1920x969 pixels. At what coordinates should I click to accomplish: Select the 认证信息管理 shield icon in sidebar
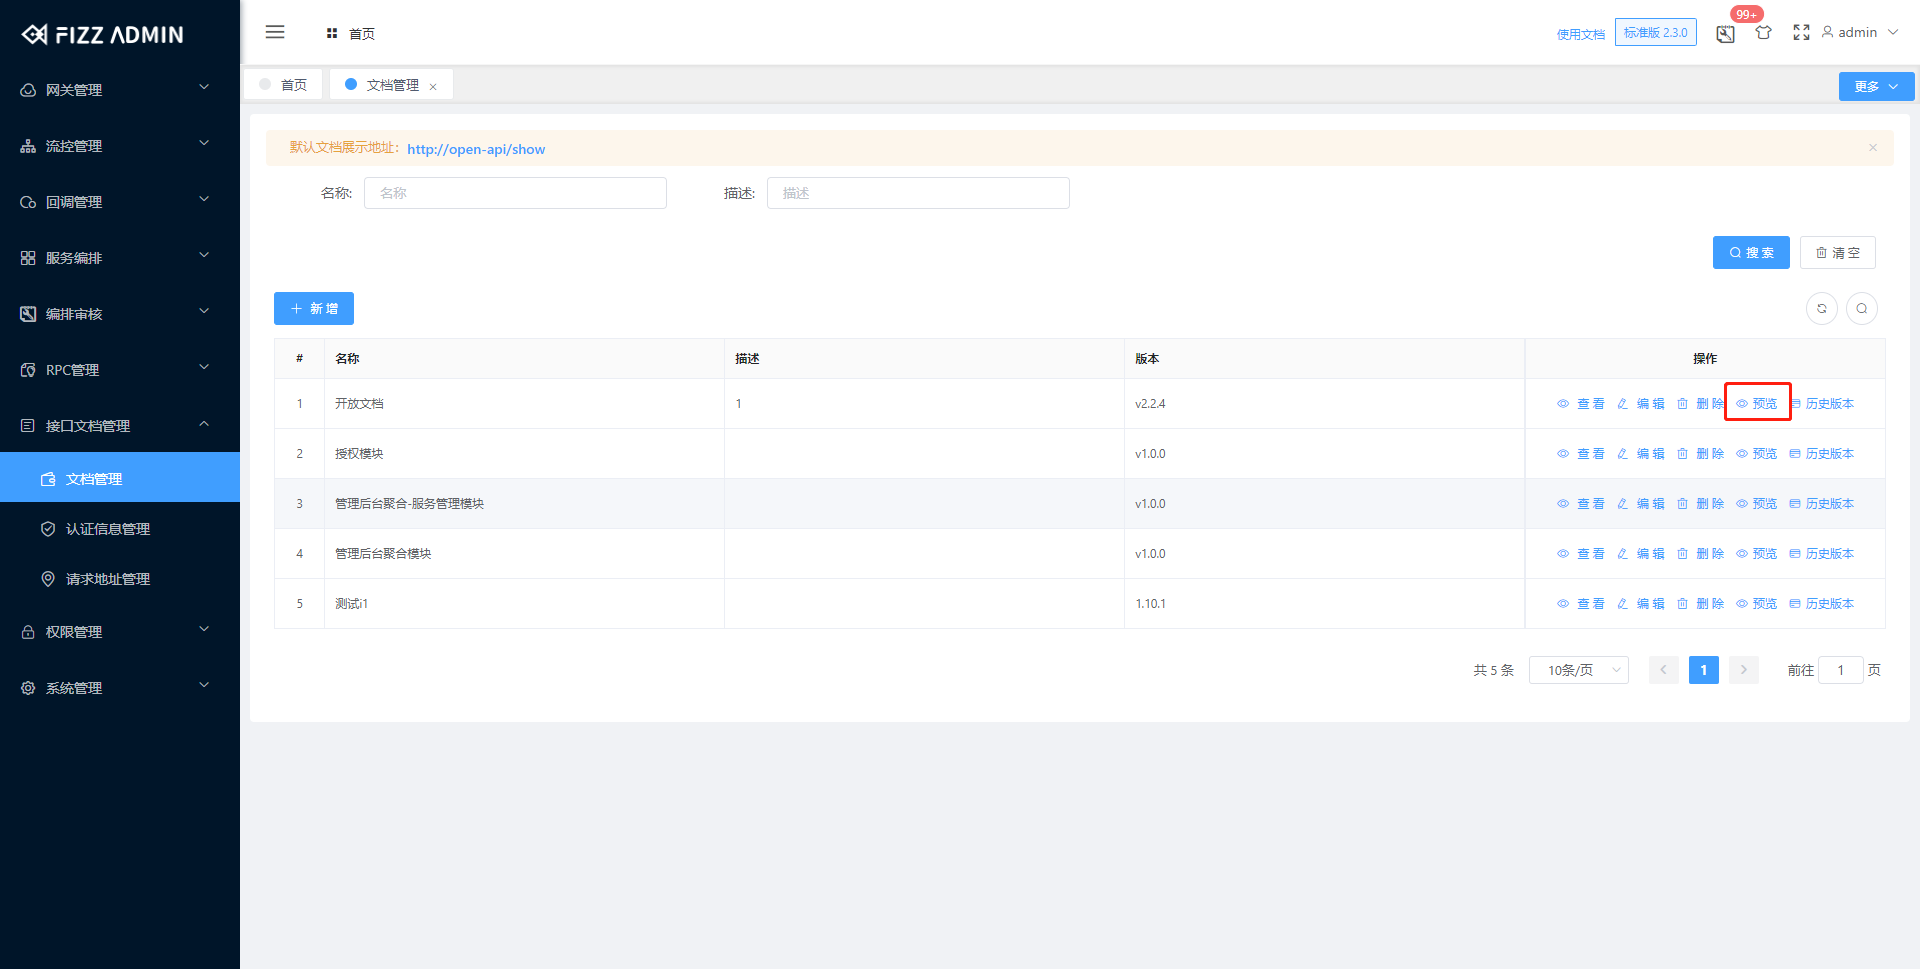coord(48,528)
